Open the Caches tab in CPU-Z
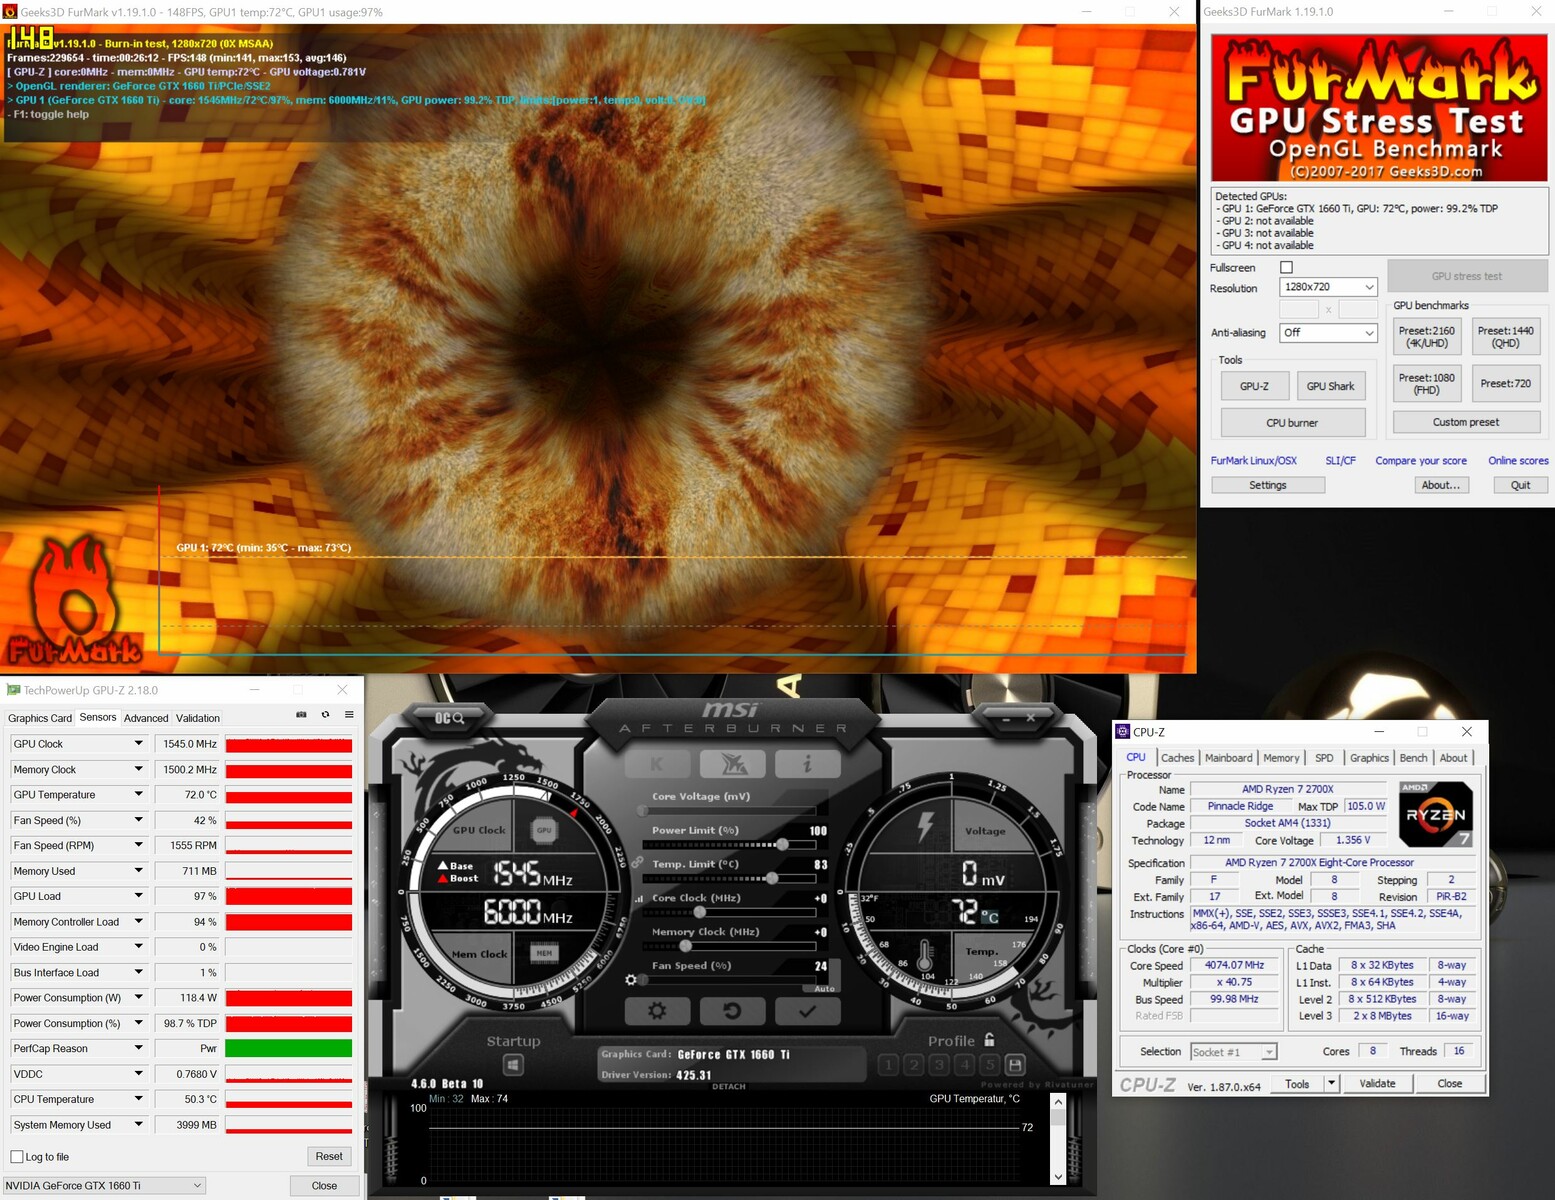 1177,758
